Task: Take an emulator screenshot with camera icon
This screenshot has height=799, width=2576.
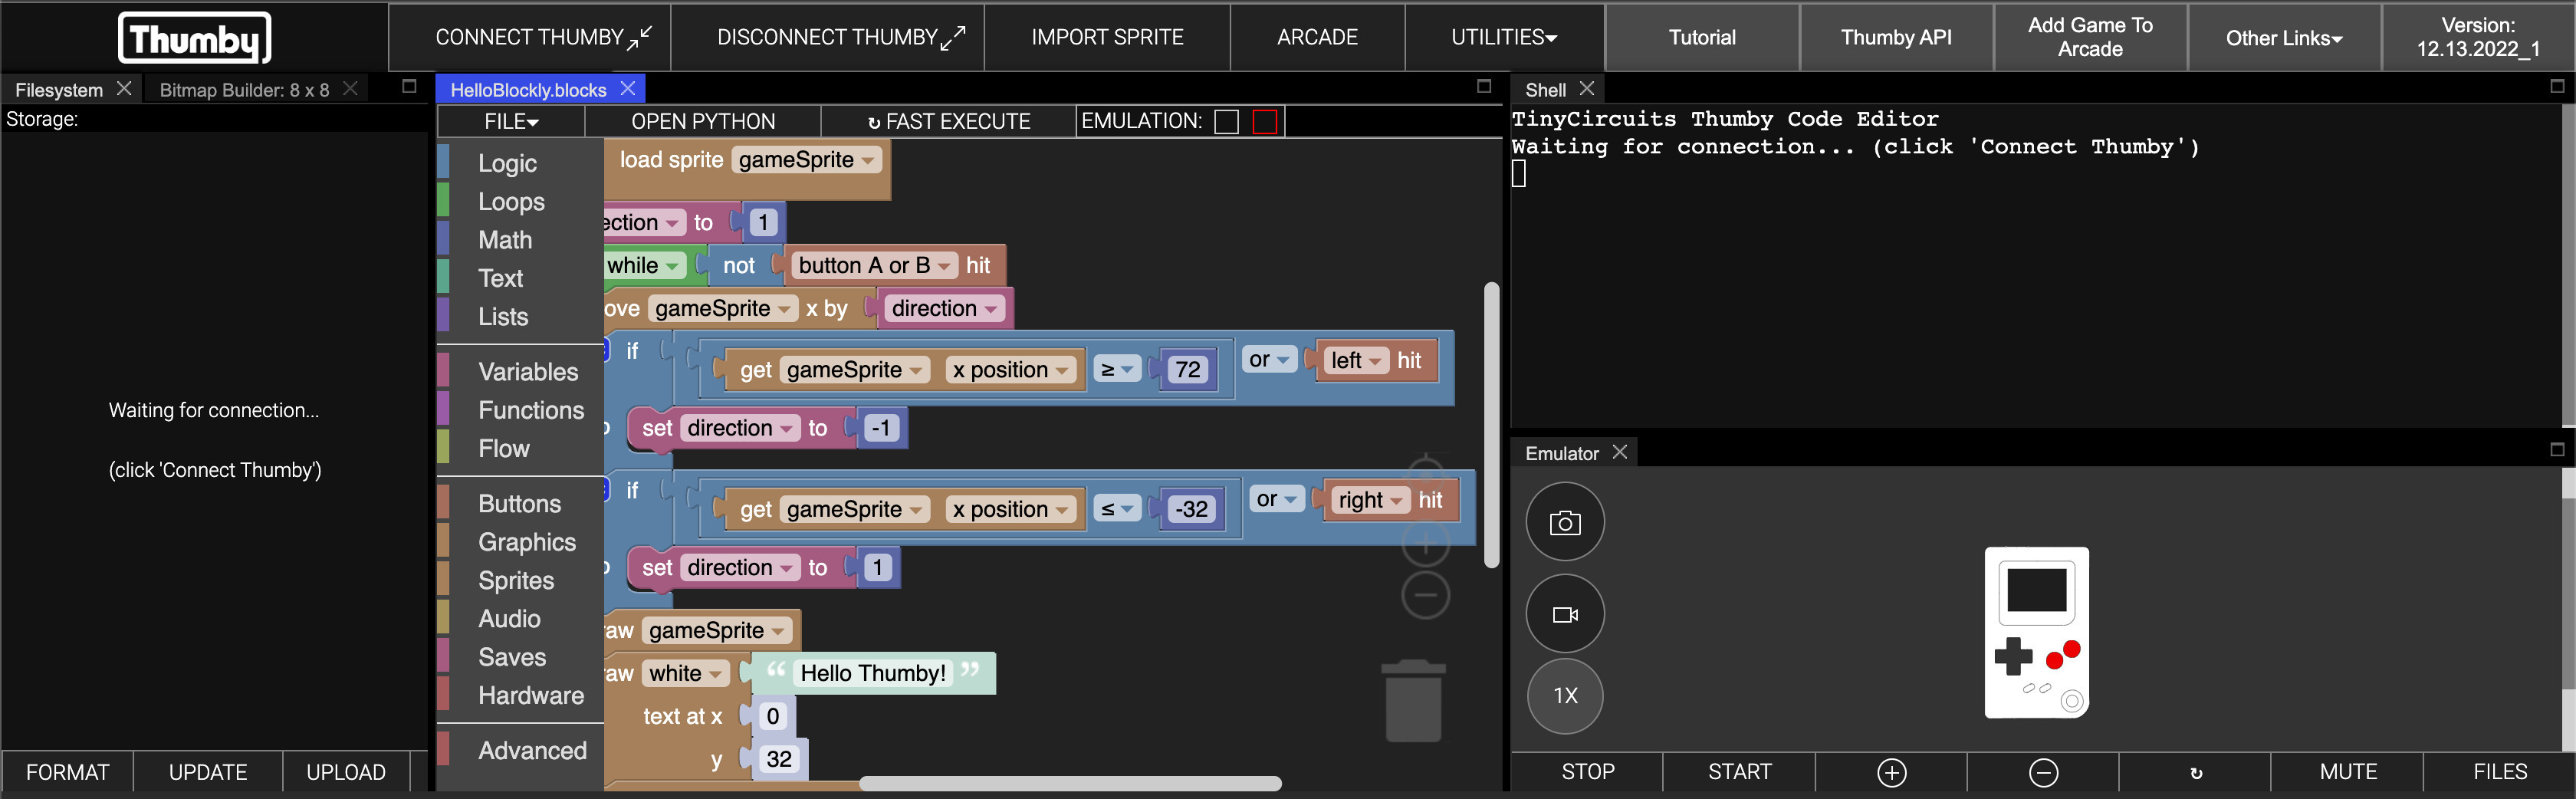Action: 1564,522
